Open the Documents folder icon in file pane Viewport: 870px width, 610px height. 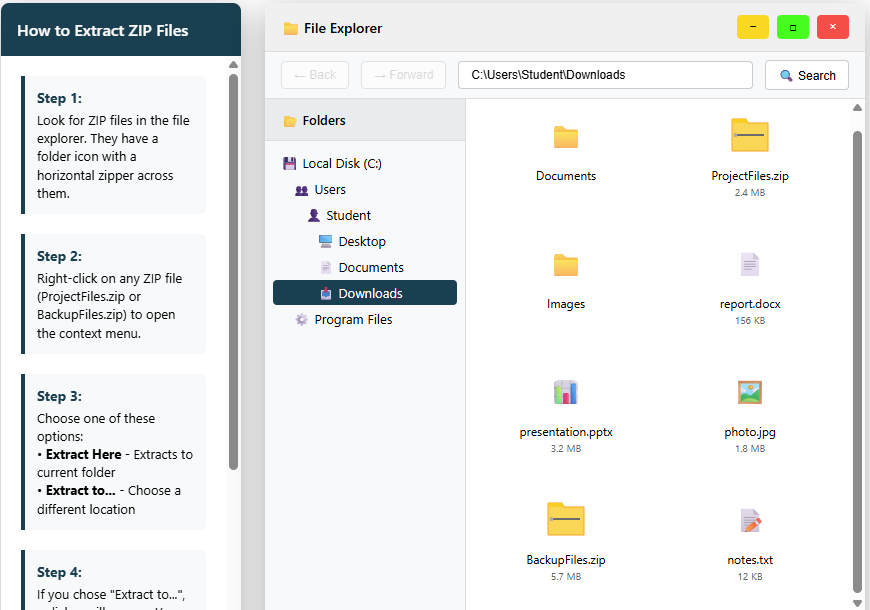(x=566, y=137)
